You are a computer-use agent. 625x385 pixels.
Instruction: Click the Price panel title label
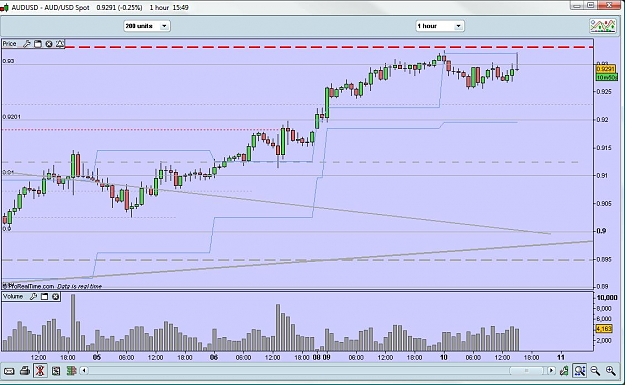tap(10, 44)
